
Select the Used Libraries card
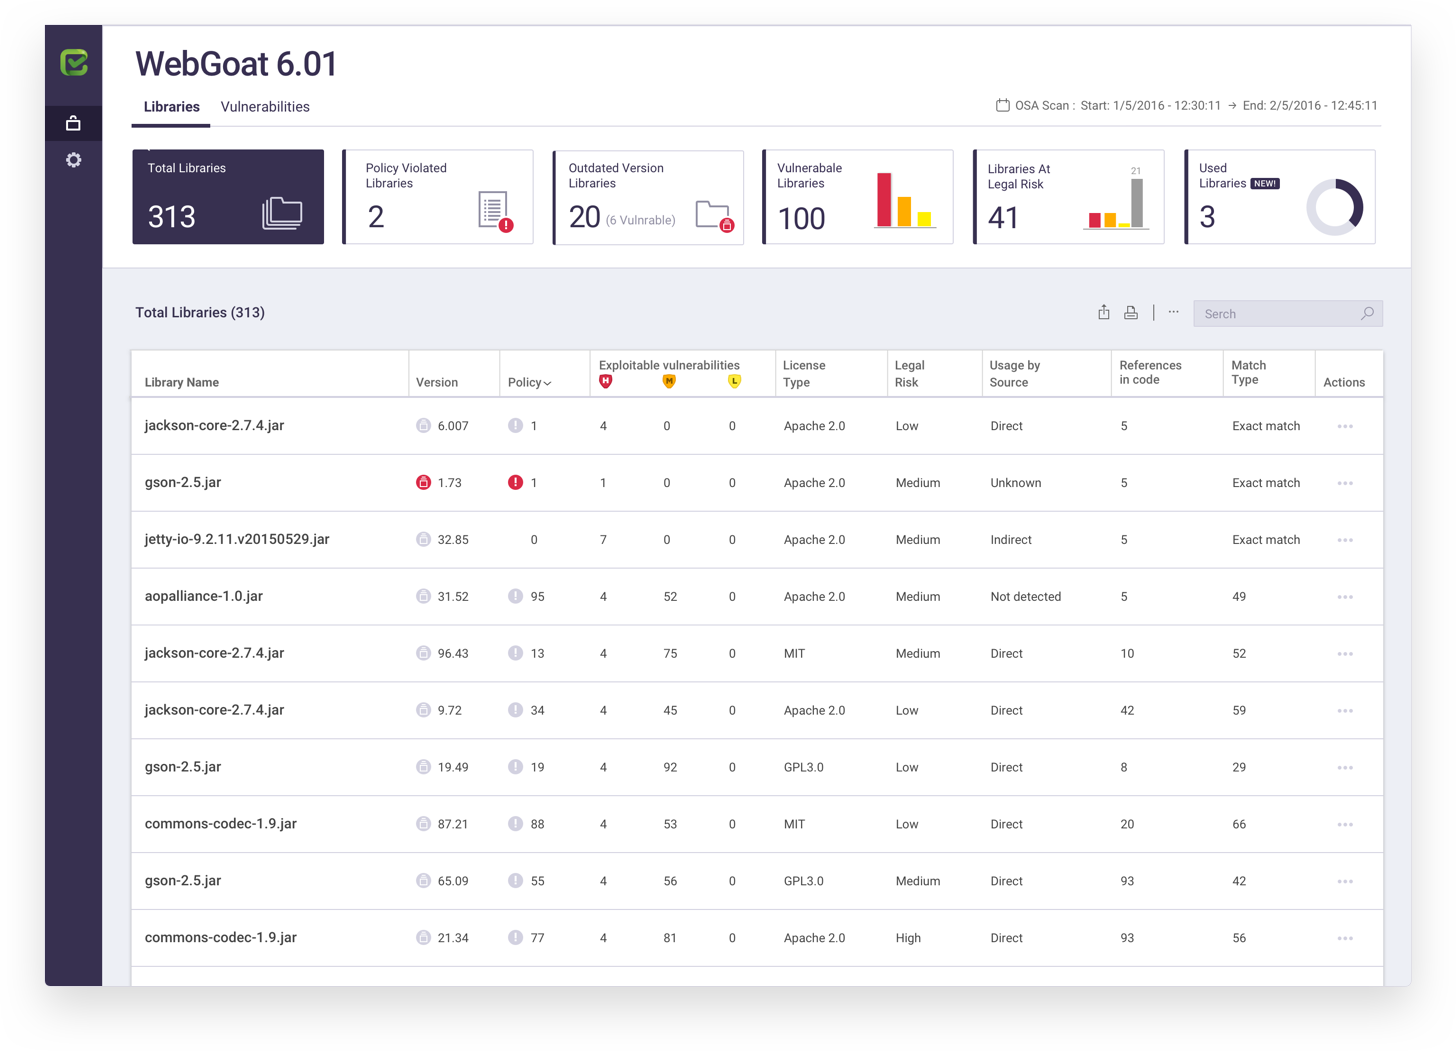tap(1280, 197)
